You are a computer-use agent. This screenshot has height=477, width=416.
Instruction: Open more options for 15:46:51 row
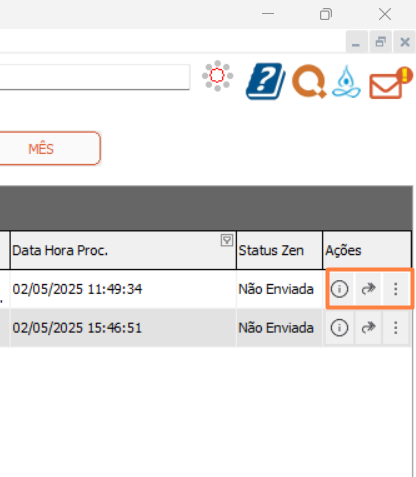pos(396,328)
